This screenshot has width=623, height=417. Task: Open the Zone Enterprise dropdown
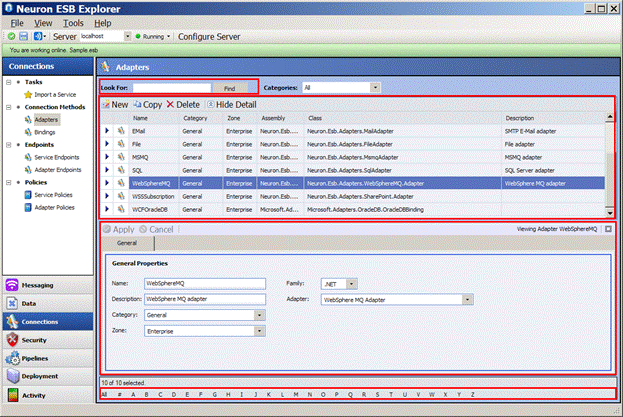pos(259,331)
